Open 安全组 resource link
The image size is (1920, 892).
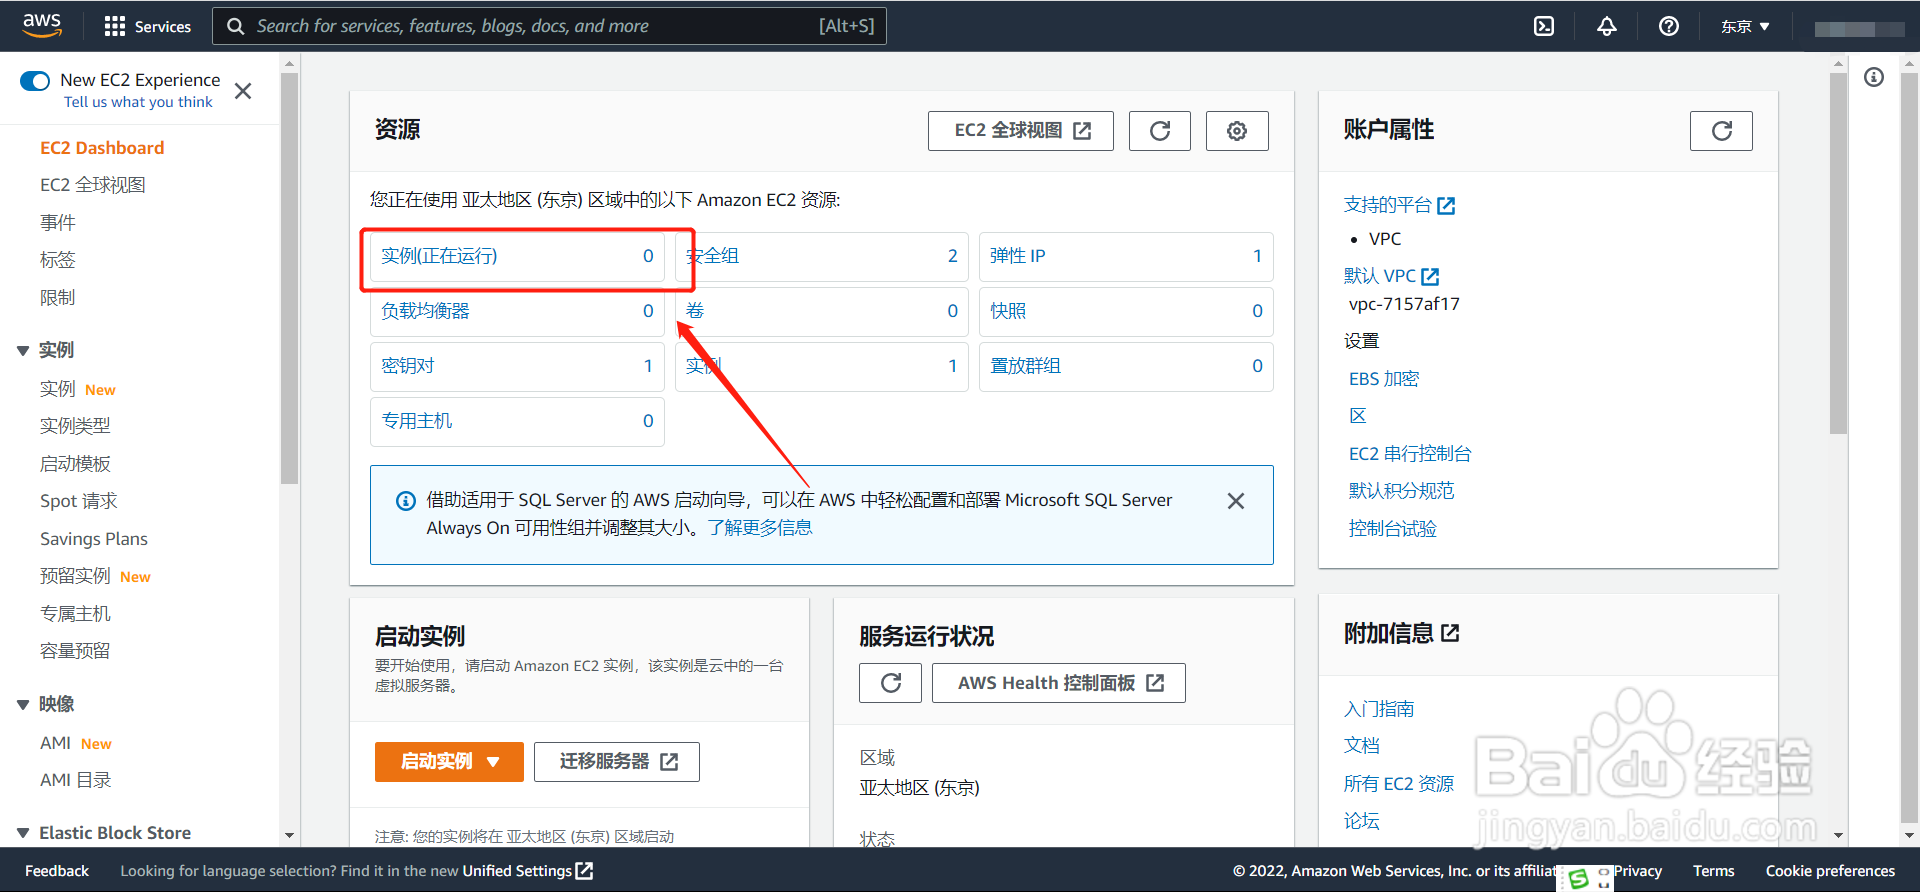click(713, 256)
